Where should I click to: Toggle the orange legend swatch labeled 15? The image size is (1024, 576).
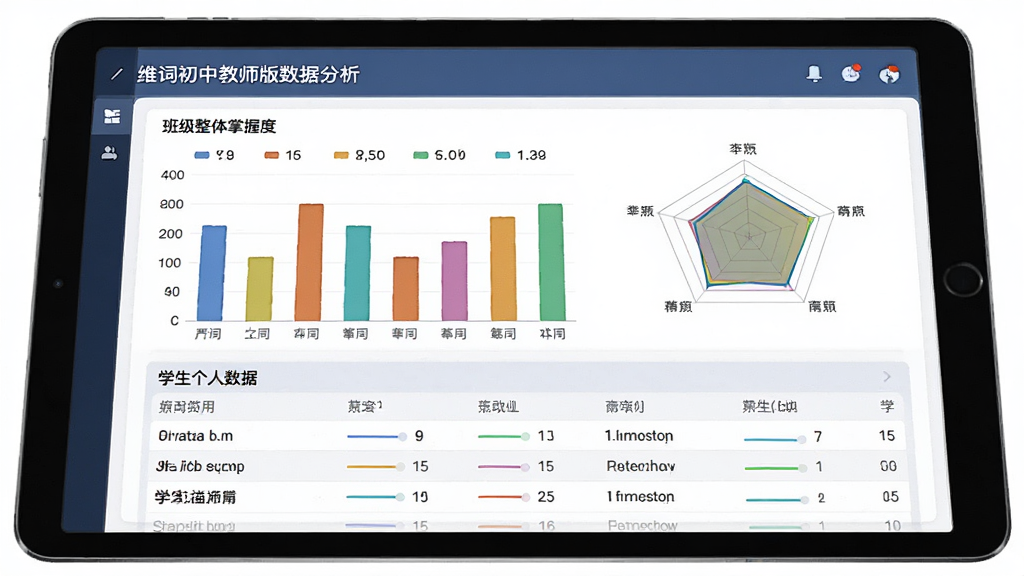[x=272, y=155]
